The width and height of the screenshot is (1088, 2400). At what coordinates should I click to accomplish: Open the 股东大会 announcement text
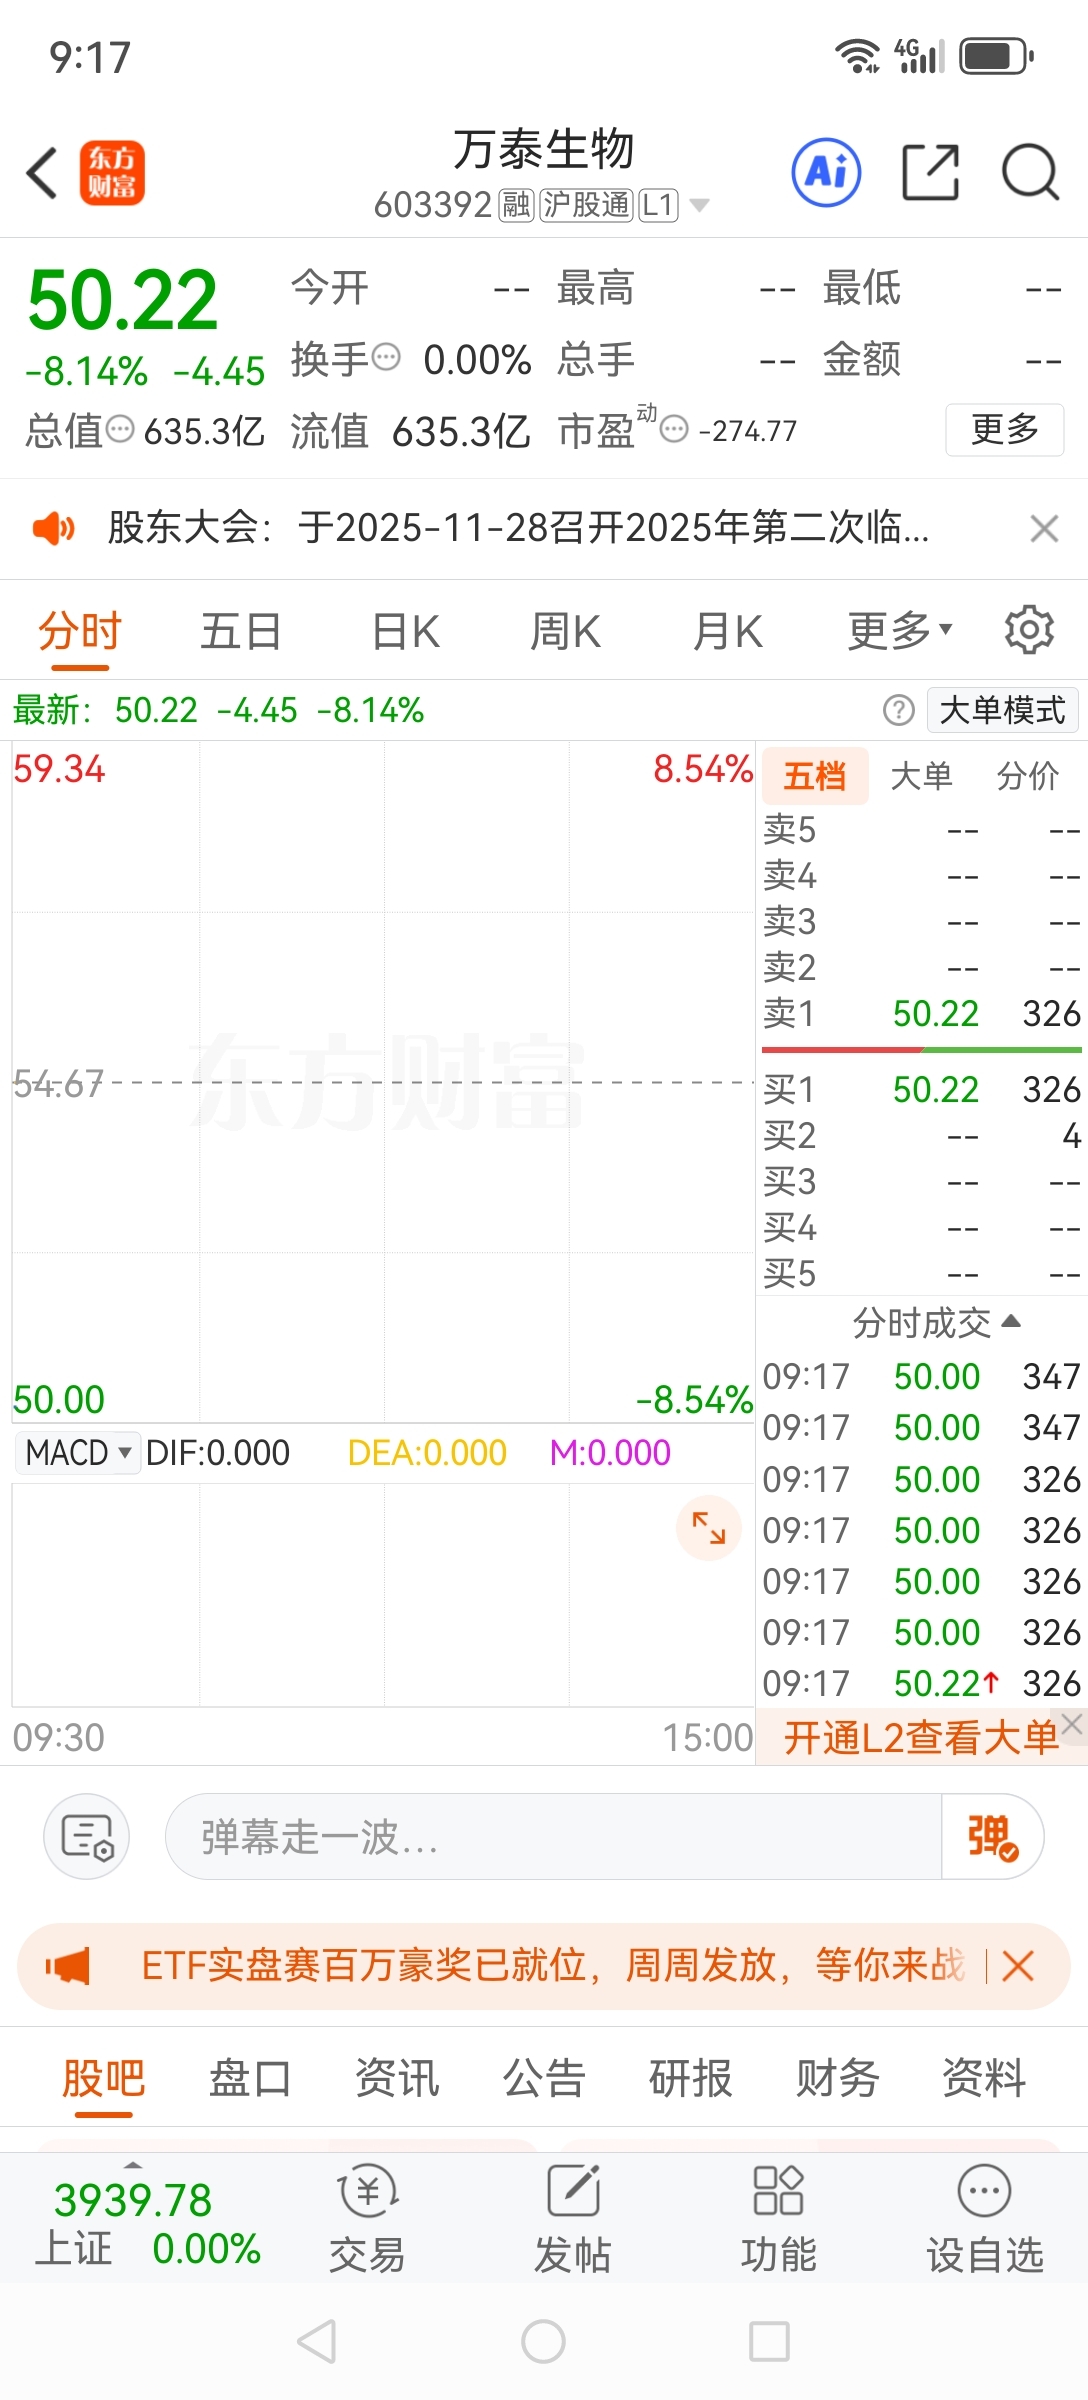coord(518,528)
